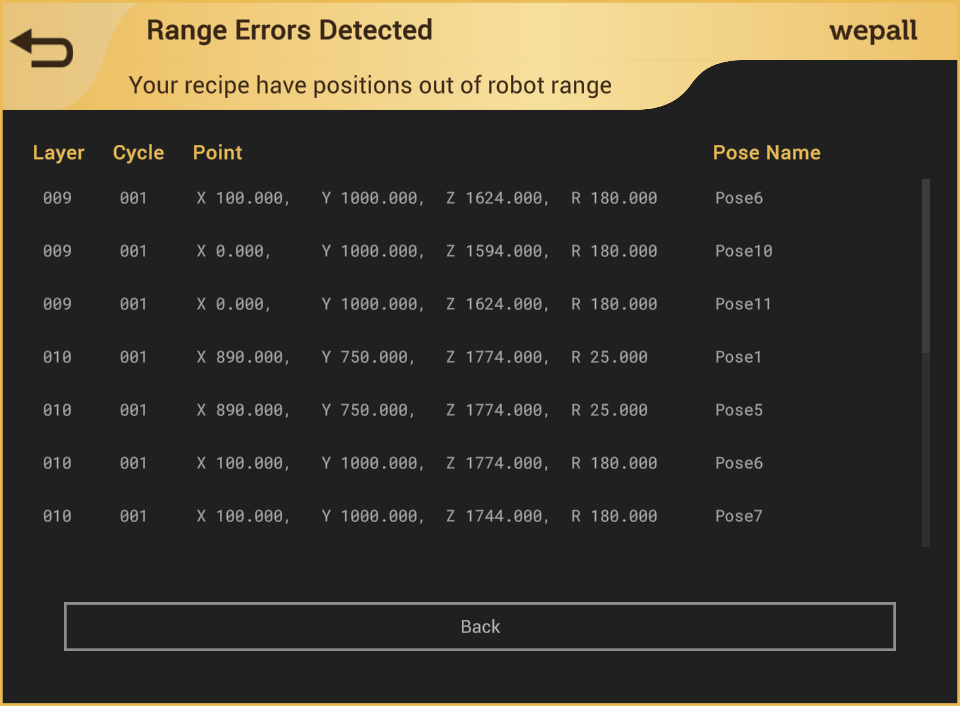Image resolution: width=960 pixels, height=706 pixels.
Task: Select the Pose10 error row
Action: 743,251
